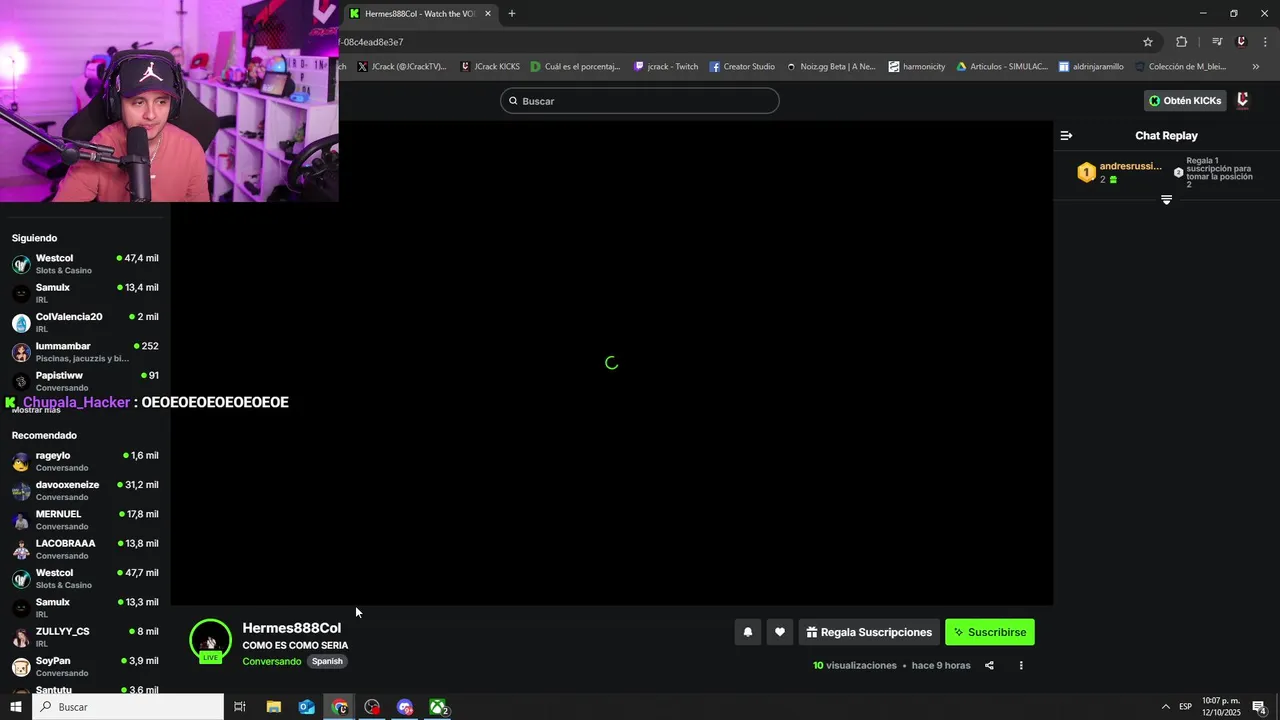Bookmark this page with the star
Screen dimensions: 1280x720
1148,42
